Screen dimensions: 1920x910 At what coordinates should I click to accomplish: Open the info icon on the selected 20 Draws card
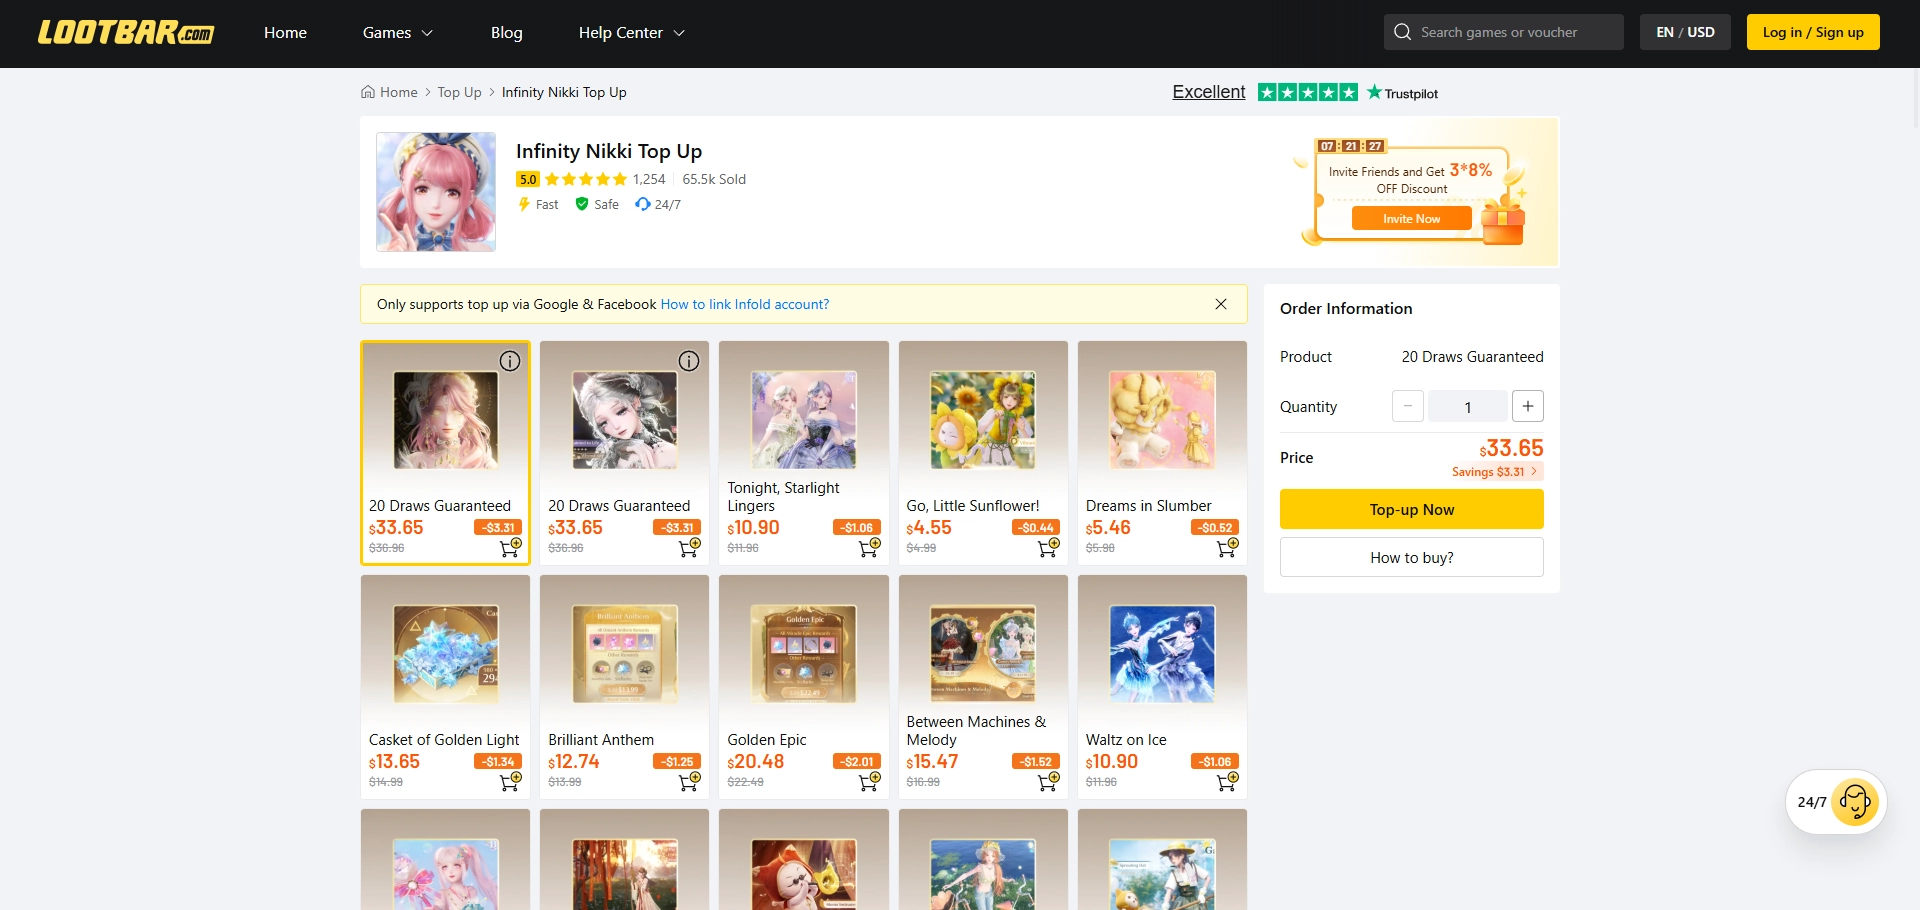[x=510, y=361]
